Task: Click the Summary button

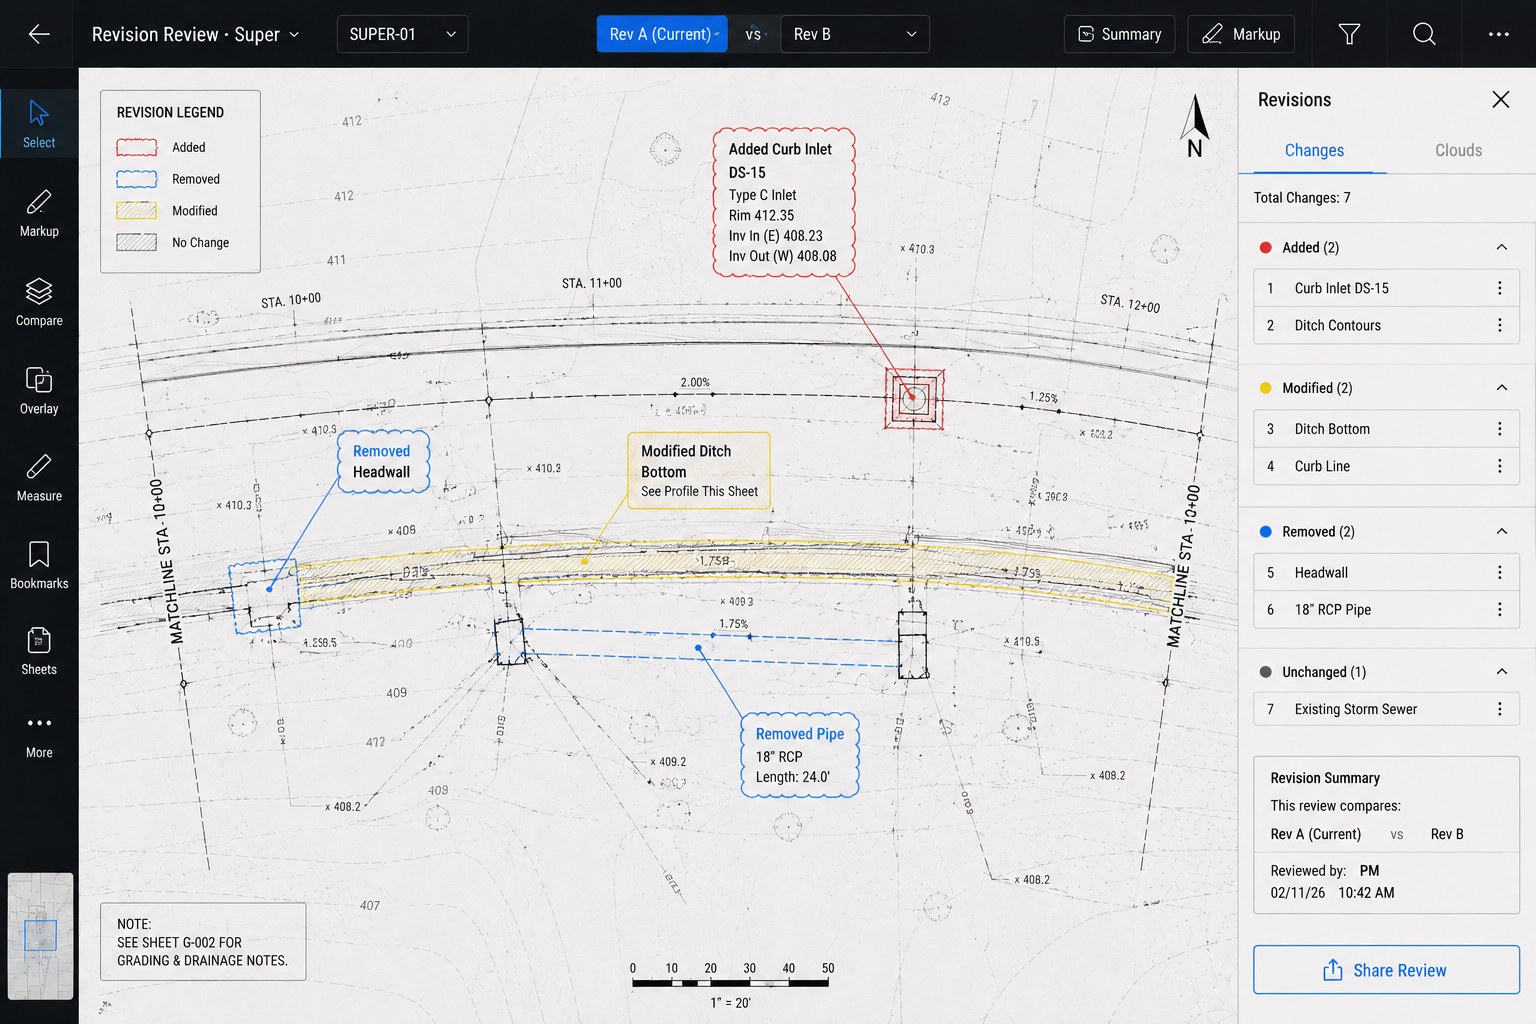Action: 1119,34
